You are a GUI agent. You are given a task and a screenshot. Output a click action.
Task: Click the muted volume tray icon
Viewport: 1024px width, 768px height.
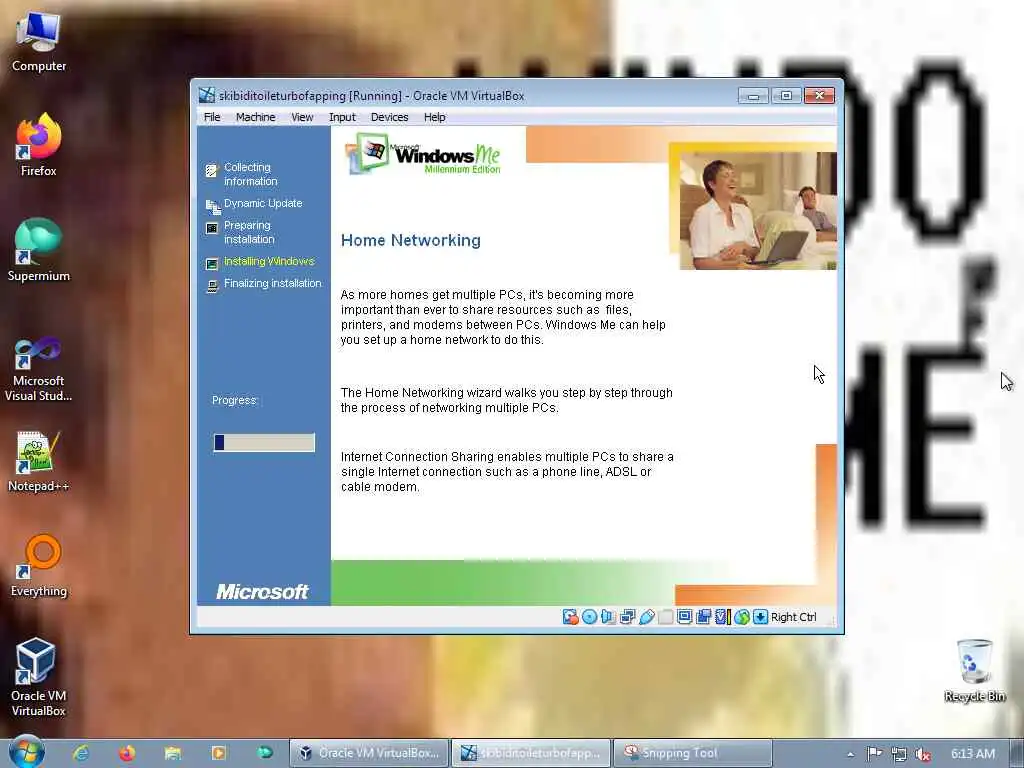pyautogui.click(x=923, y=754)
